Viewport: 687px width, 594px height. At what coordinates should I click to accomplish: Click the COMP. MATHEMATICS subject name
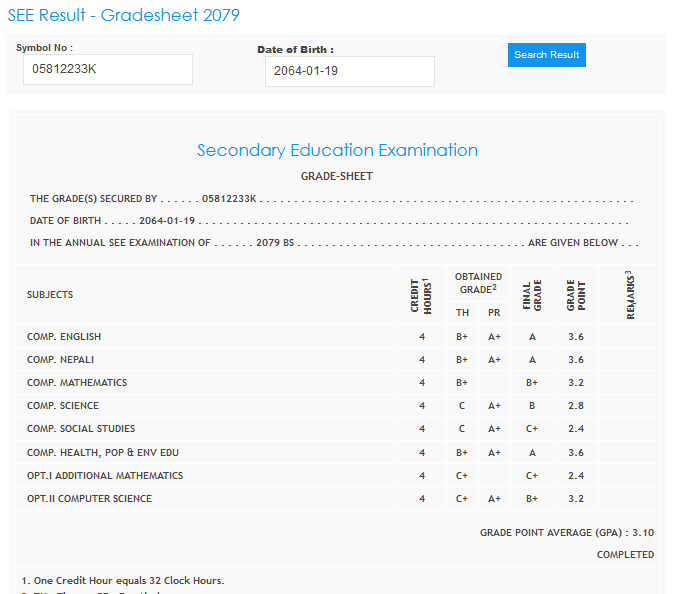tap(77, 383)
